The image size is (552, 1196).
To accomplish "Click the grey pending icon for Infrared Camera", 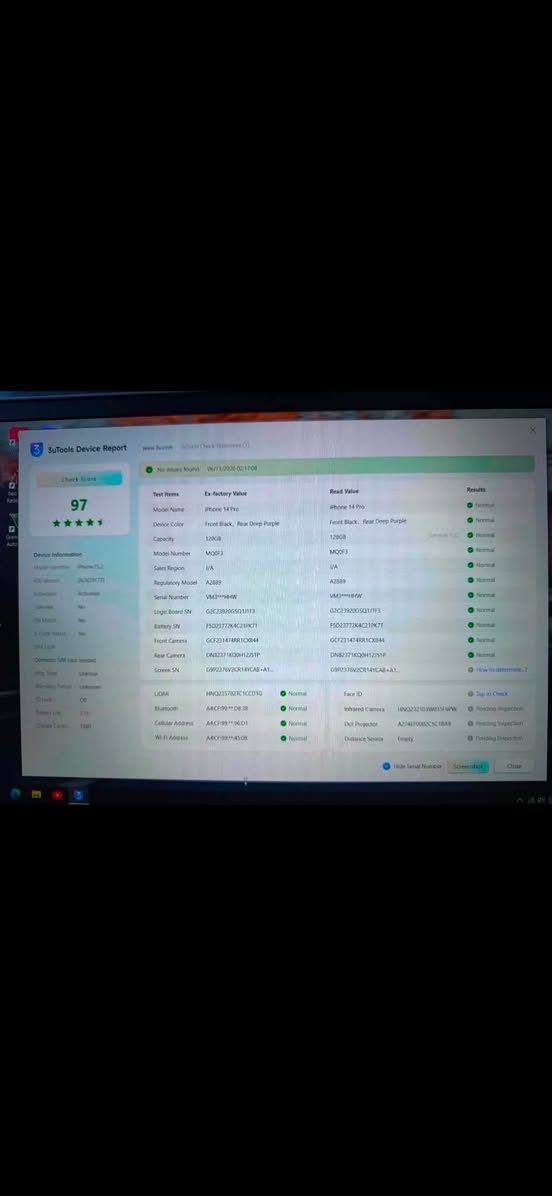I will click(470, 709).
